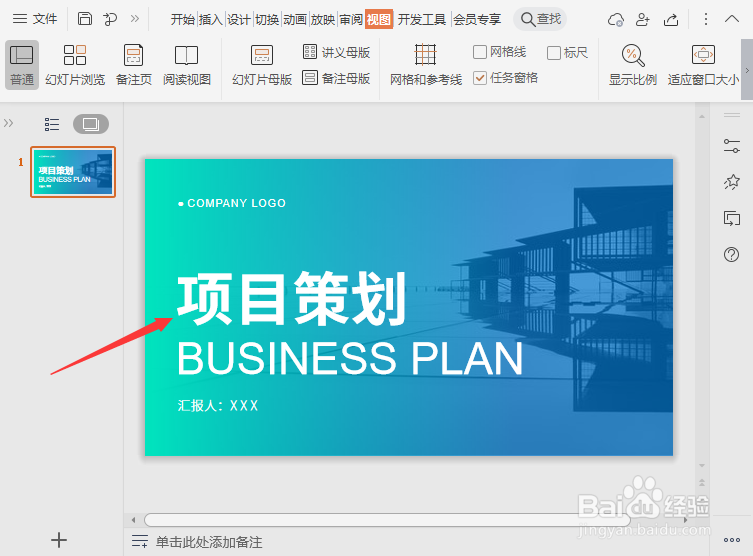Click sidebar top drag handle lines
This screenshot has height=556, width=753.
[x=732, y=115]
